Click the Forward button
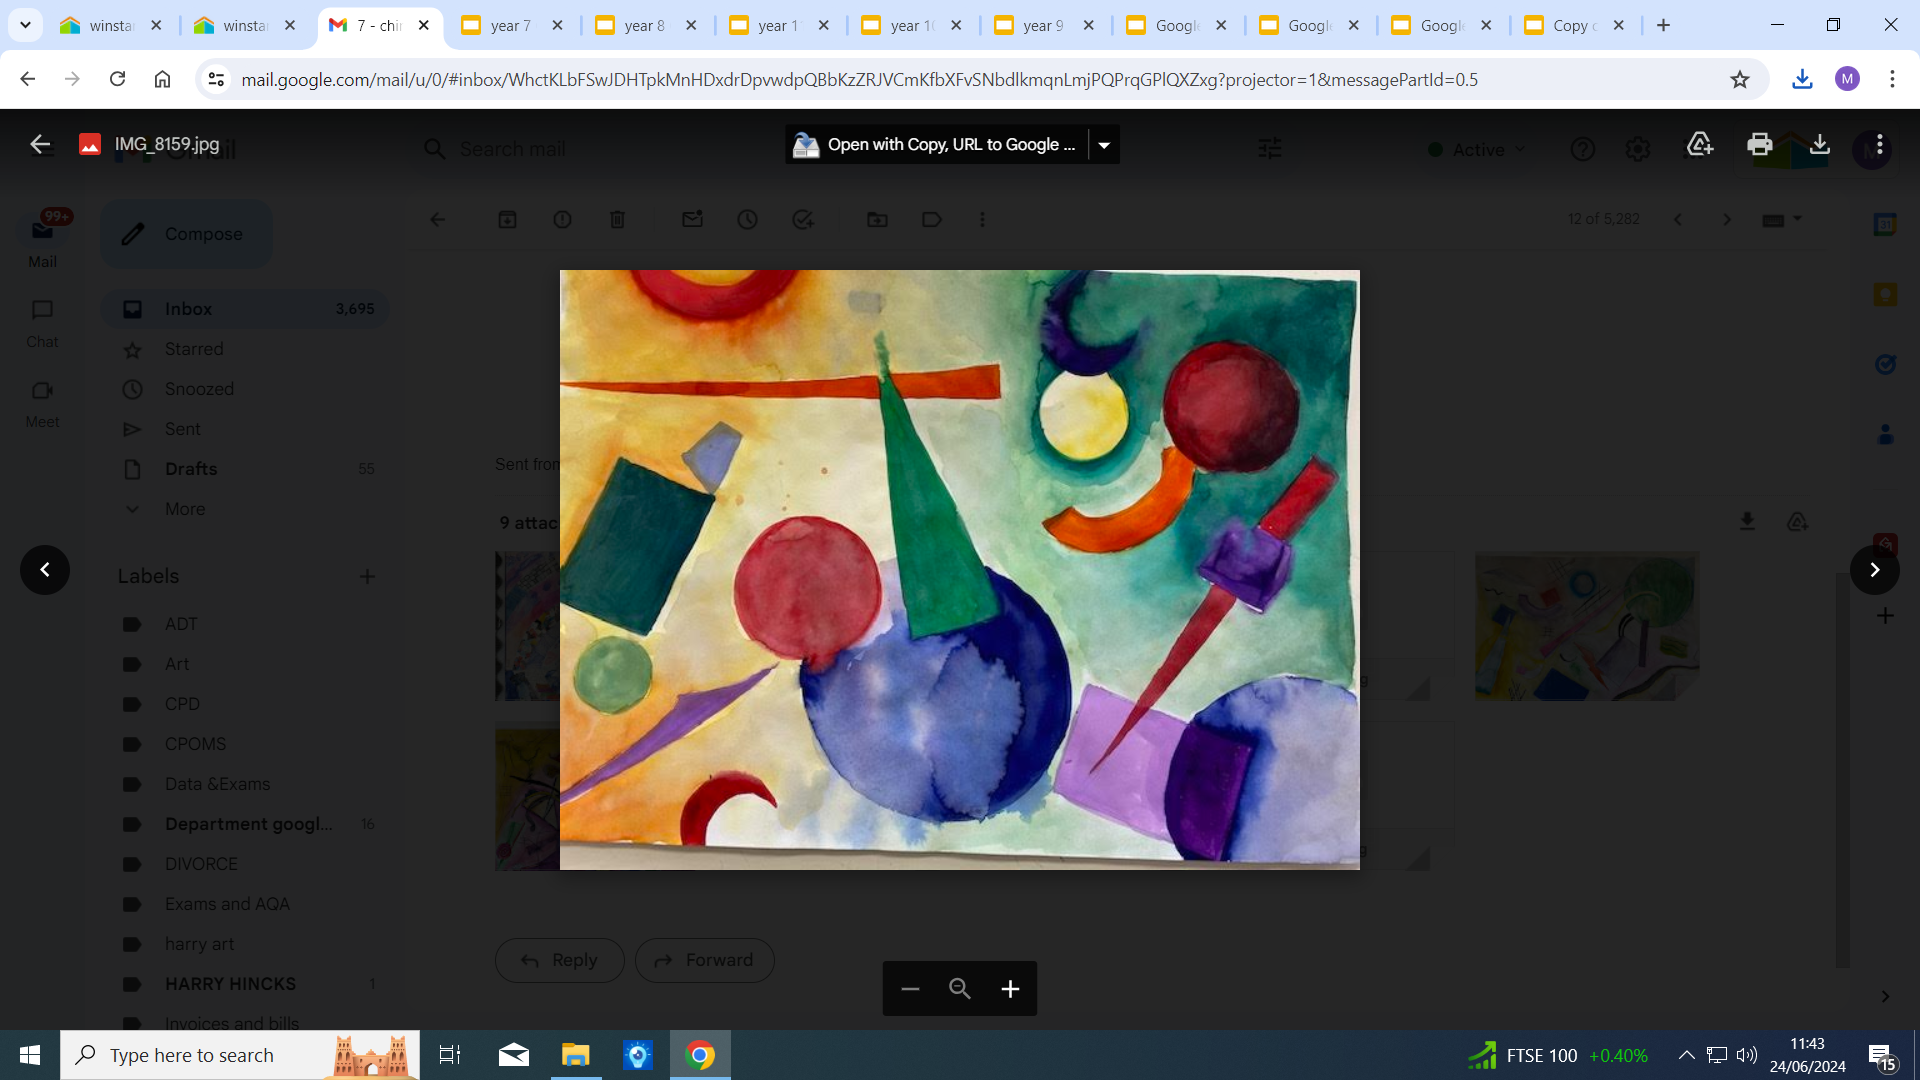This screenshot has width=1920, height=1080. coord(705,960)
